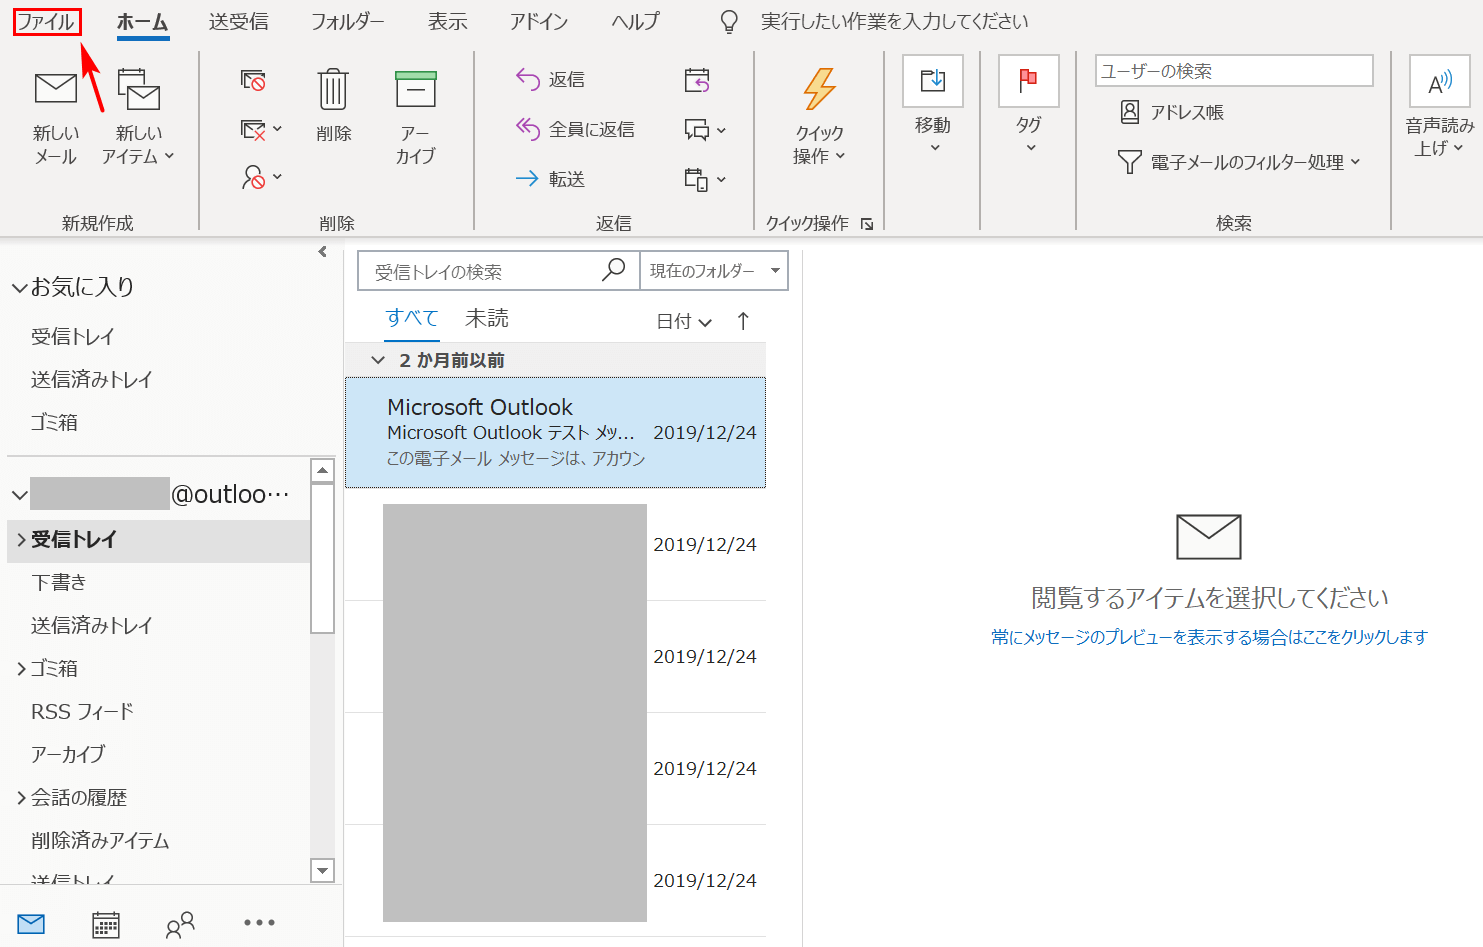Click the New Mail envelope icon
Viewport: 1483px width, 947px height.
(x=55, y=89)
